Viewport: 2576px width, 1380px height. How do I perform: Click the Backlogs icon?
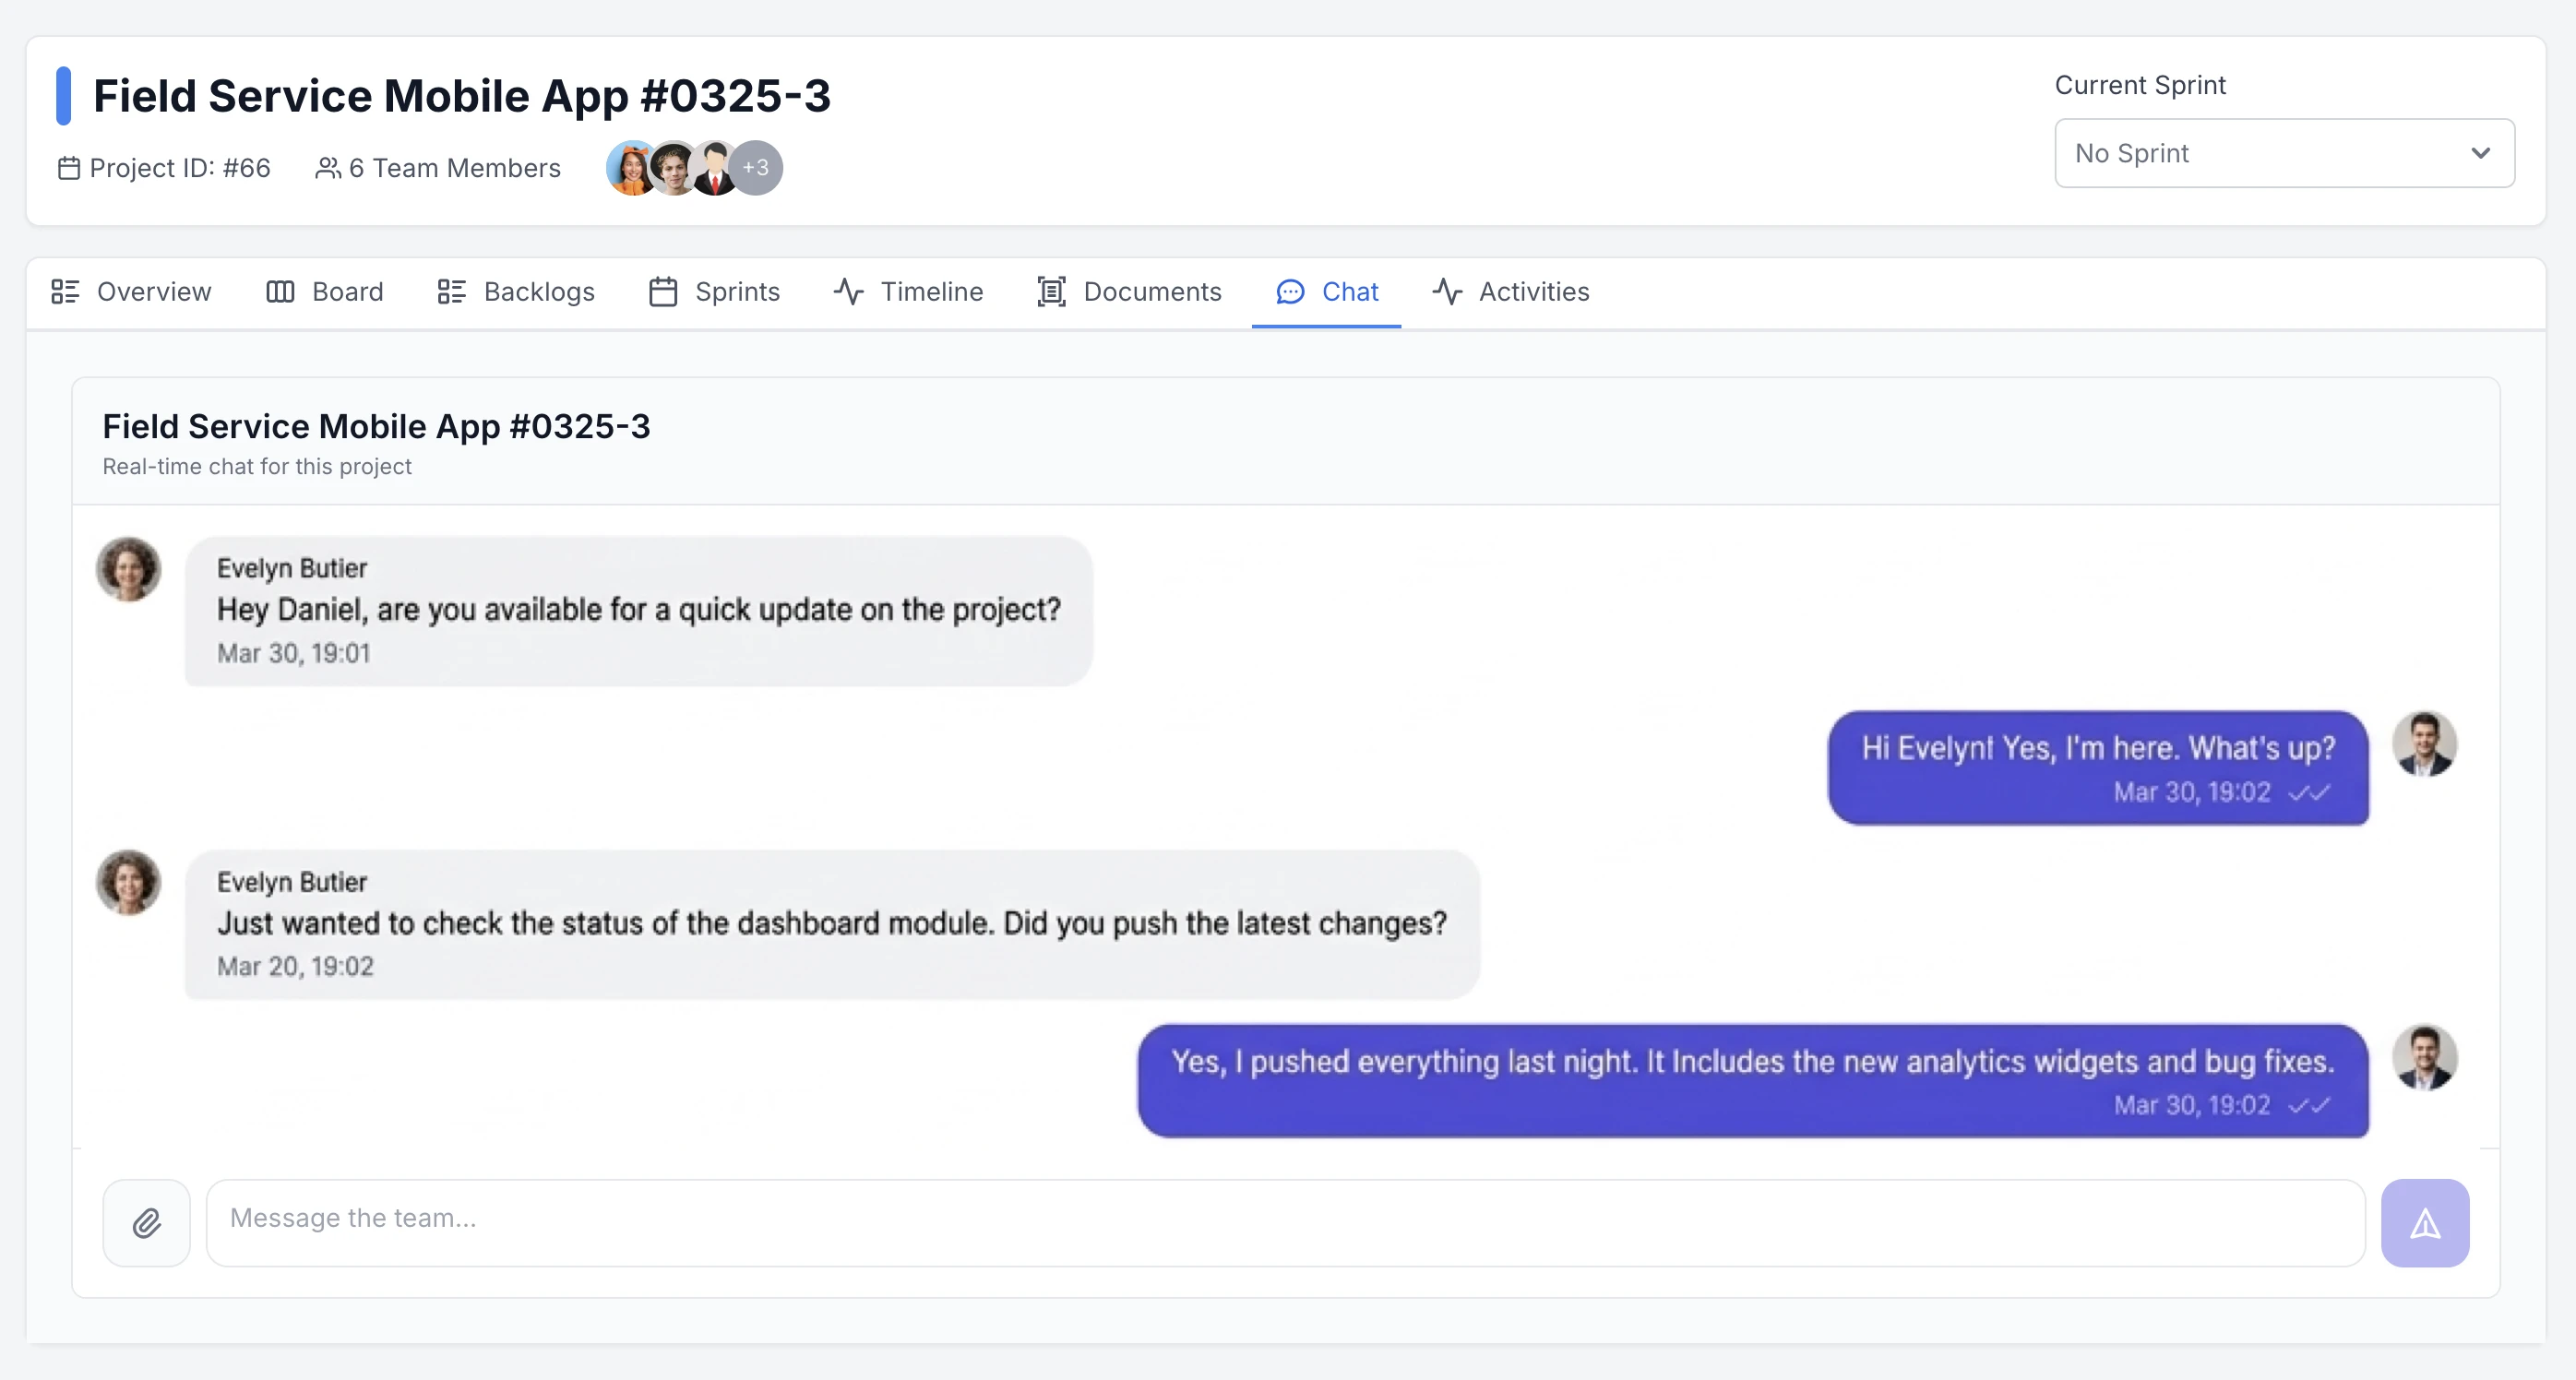pyautogui.click(x=451, y=292)
